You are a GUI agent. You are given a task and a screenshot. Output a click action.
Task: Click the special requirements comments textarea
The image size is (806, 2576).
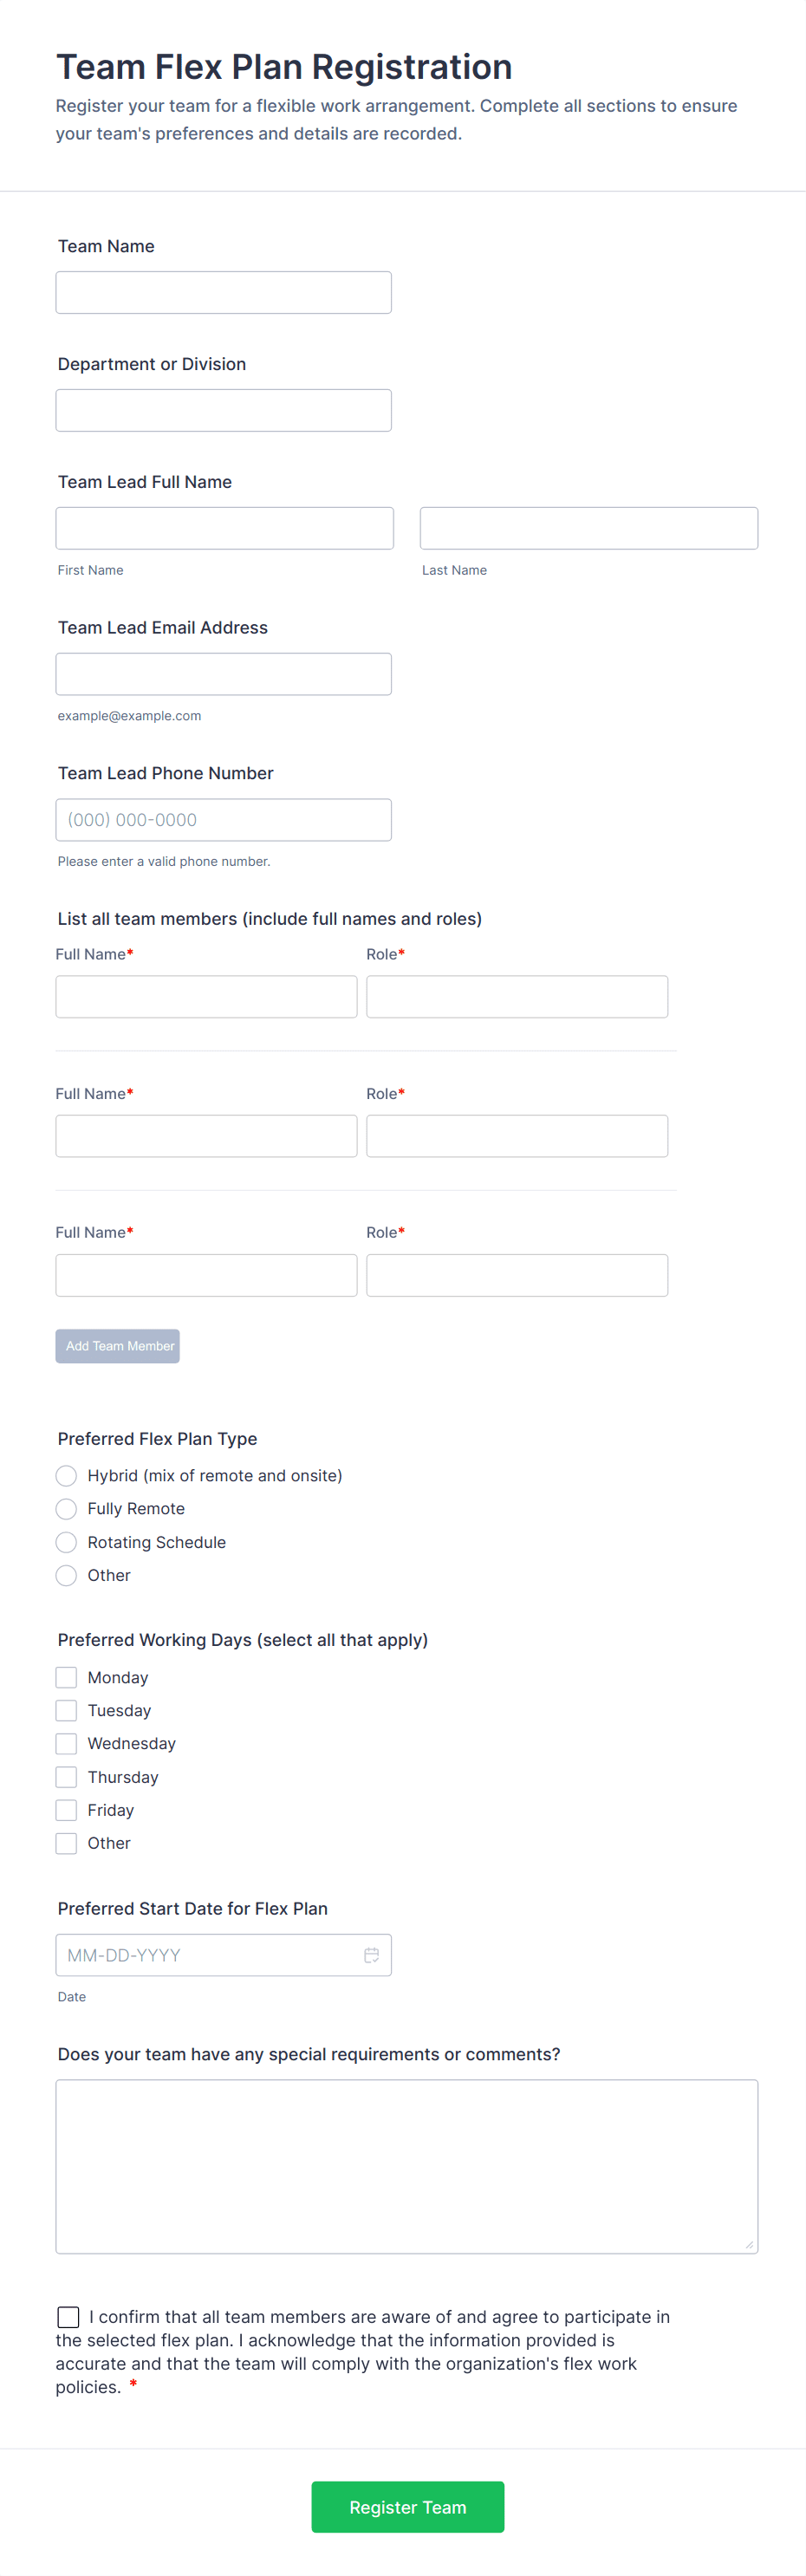(x=406, y=2165)
